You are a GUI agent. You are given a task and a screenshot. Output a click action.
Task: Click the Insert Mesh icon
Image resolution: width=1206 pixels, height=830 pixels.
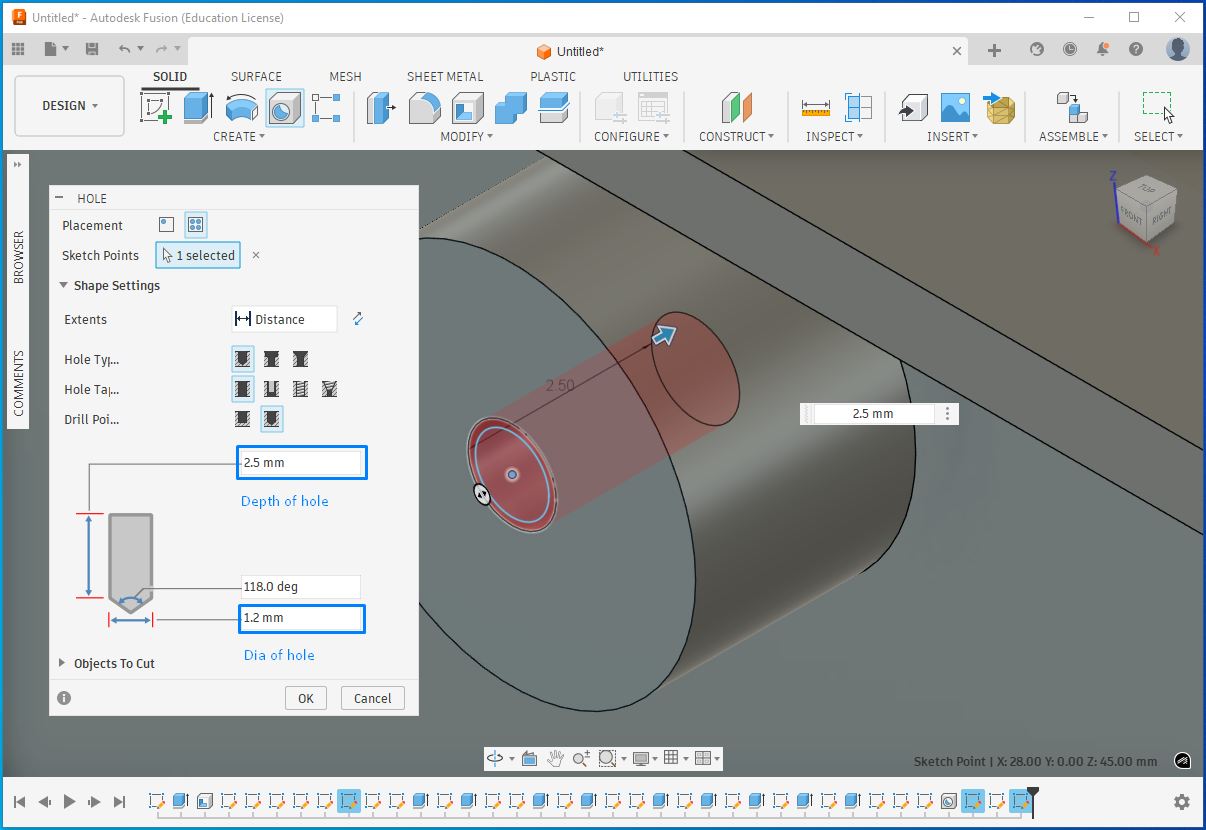coord(1000,107)
